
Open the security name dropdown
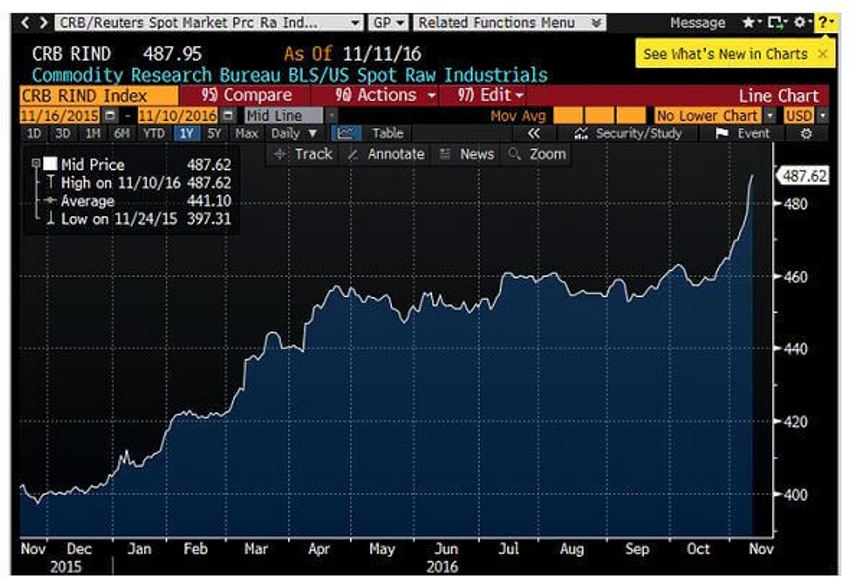210,23
